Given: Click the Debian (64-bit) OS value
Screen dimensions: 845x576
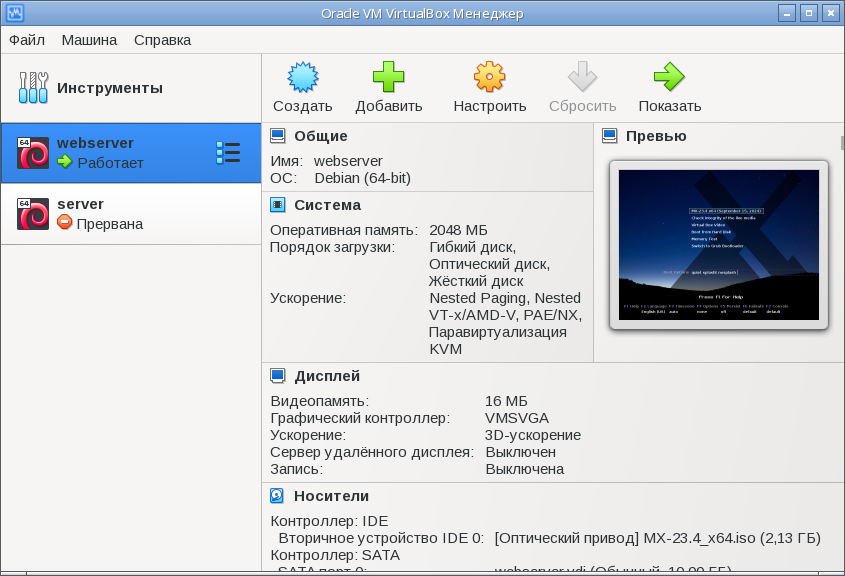Looking at the screenshot, I should [363, 178].
